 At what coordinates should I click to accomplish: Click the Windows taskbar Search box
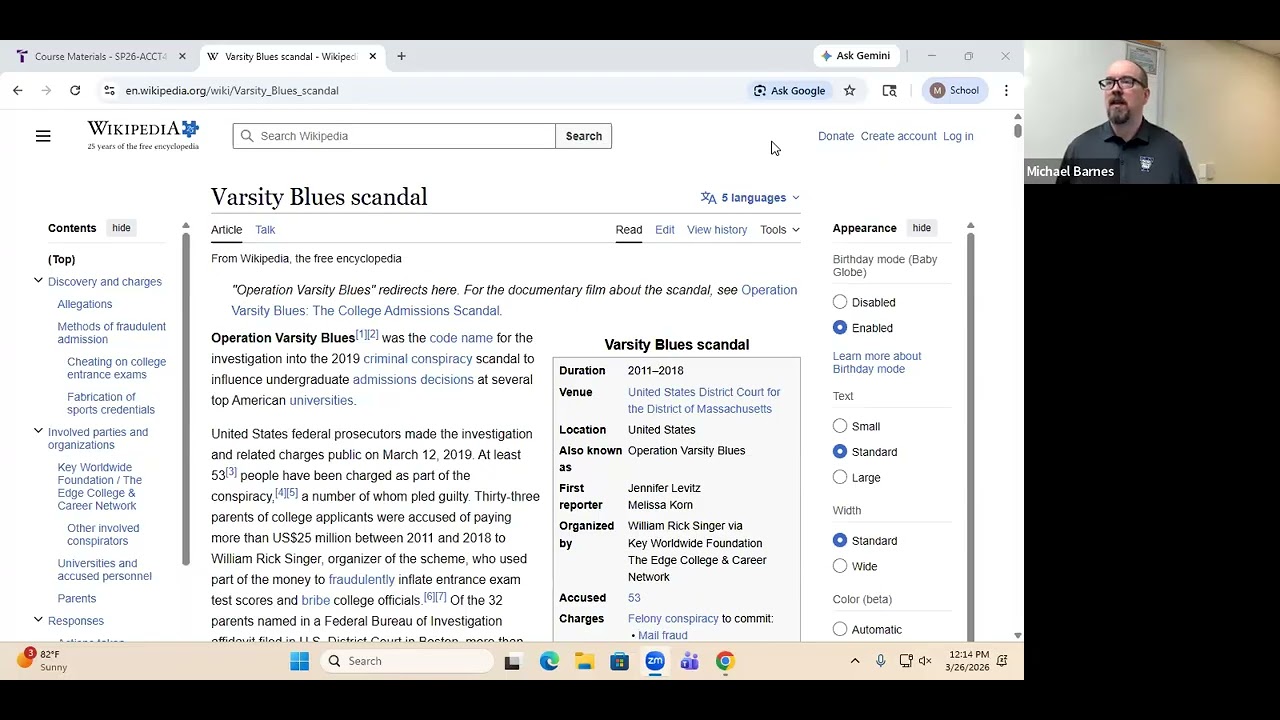coord(408,661)
